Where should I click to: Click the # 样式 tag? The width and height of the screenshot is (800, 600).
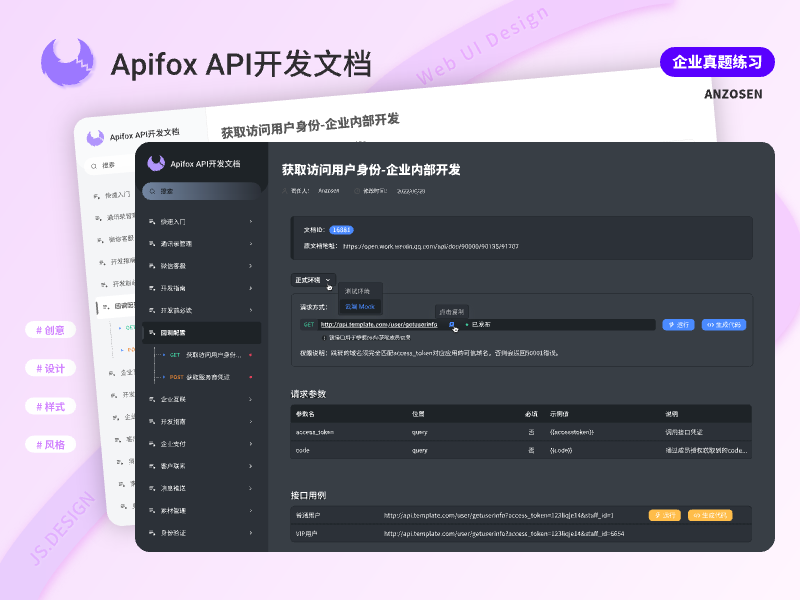[x=51, y=407]
